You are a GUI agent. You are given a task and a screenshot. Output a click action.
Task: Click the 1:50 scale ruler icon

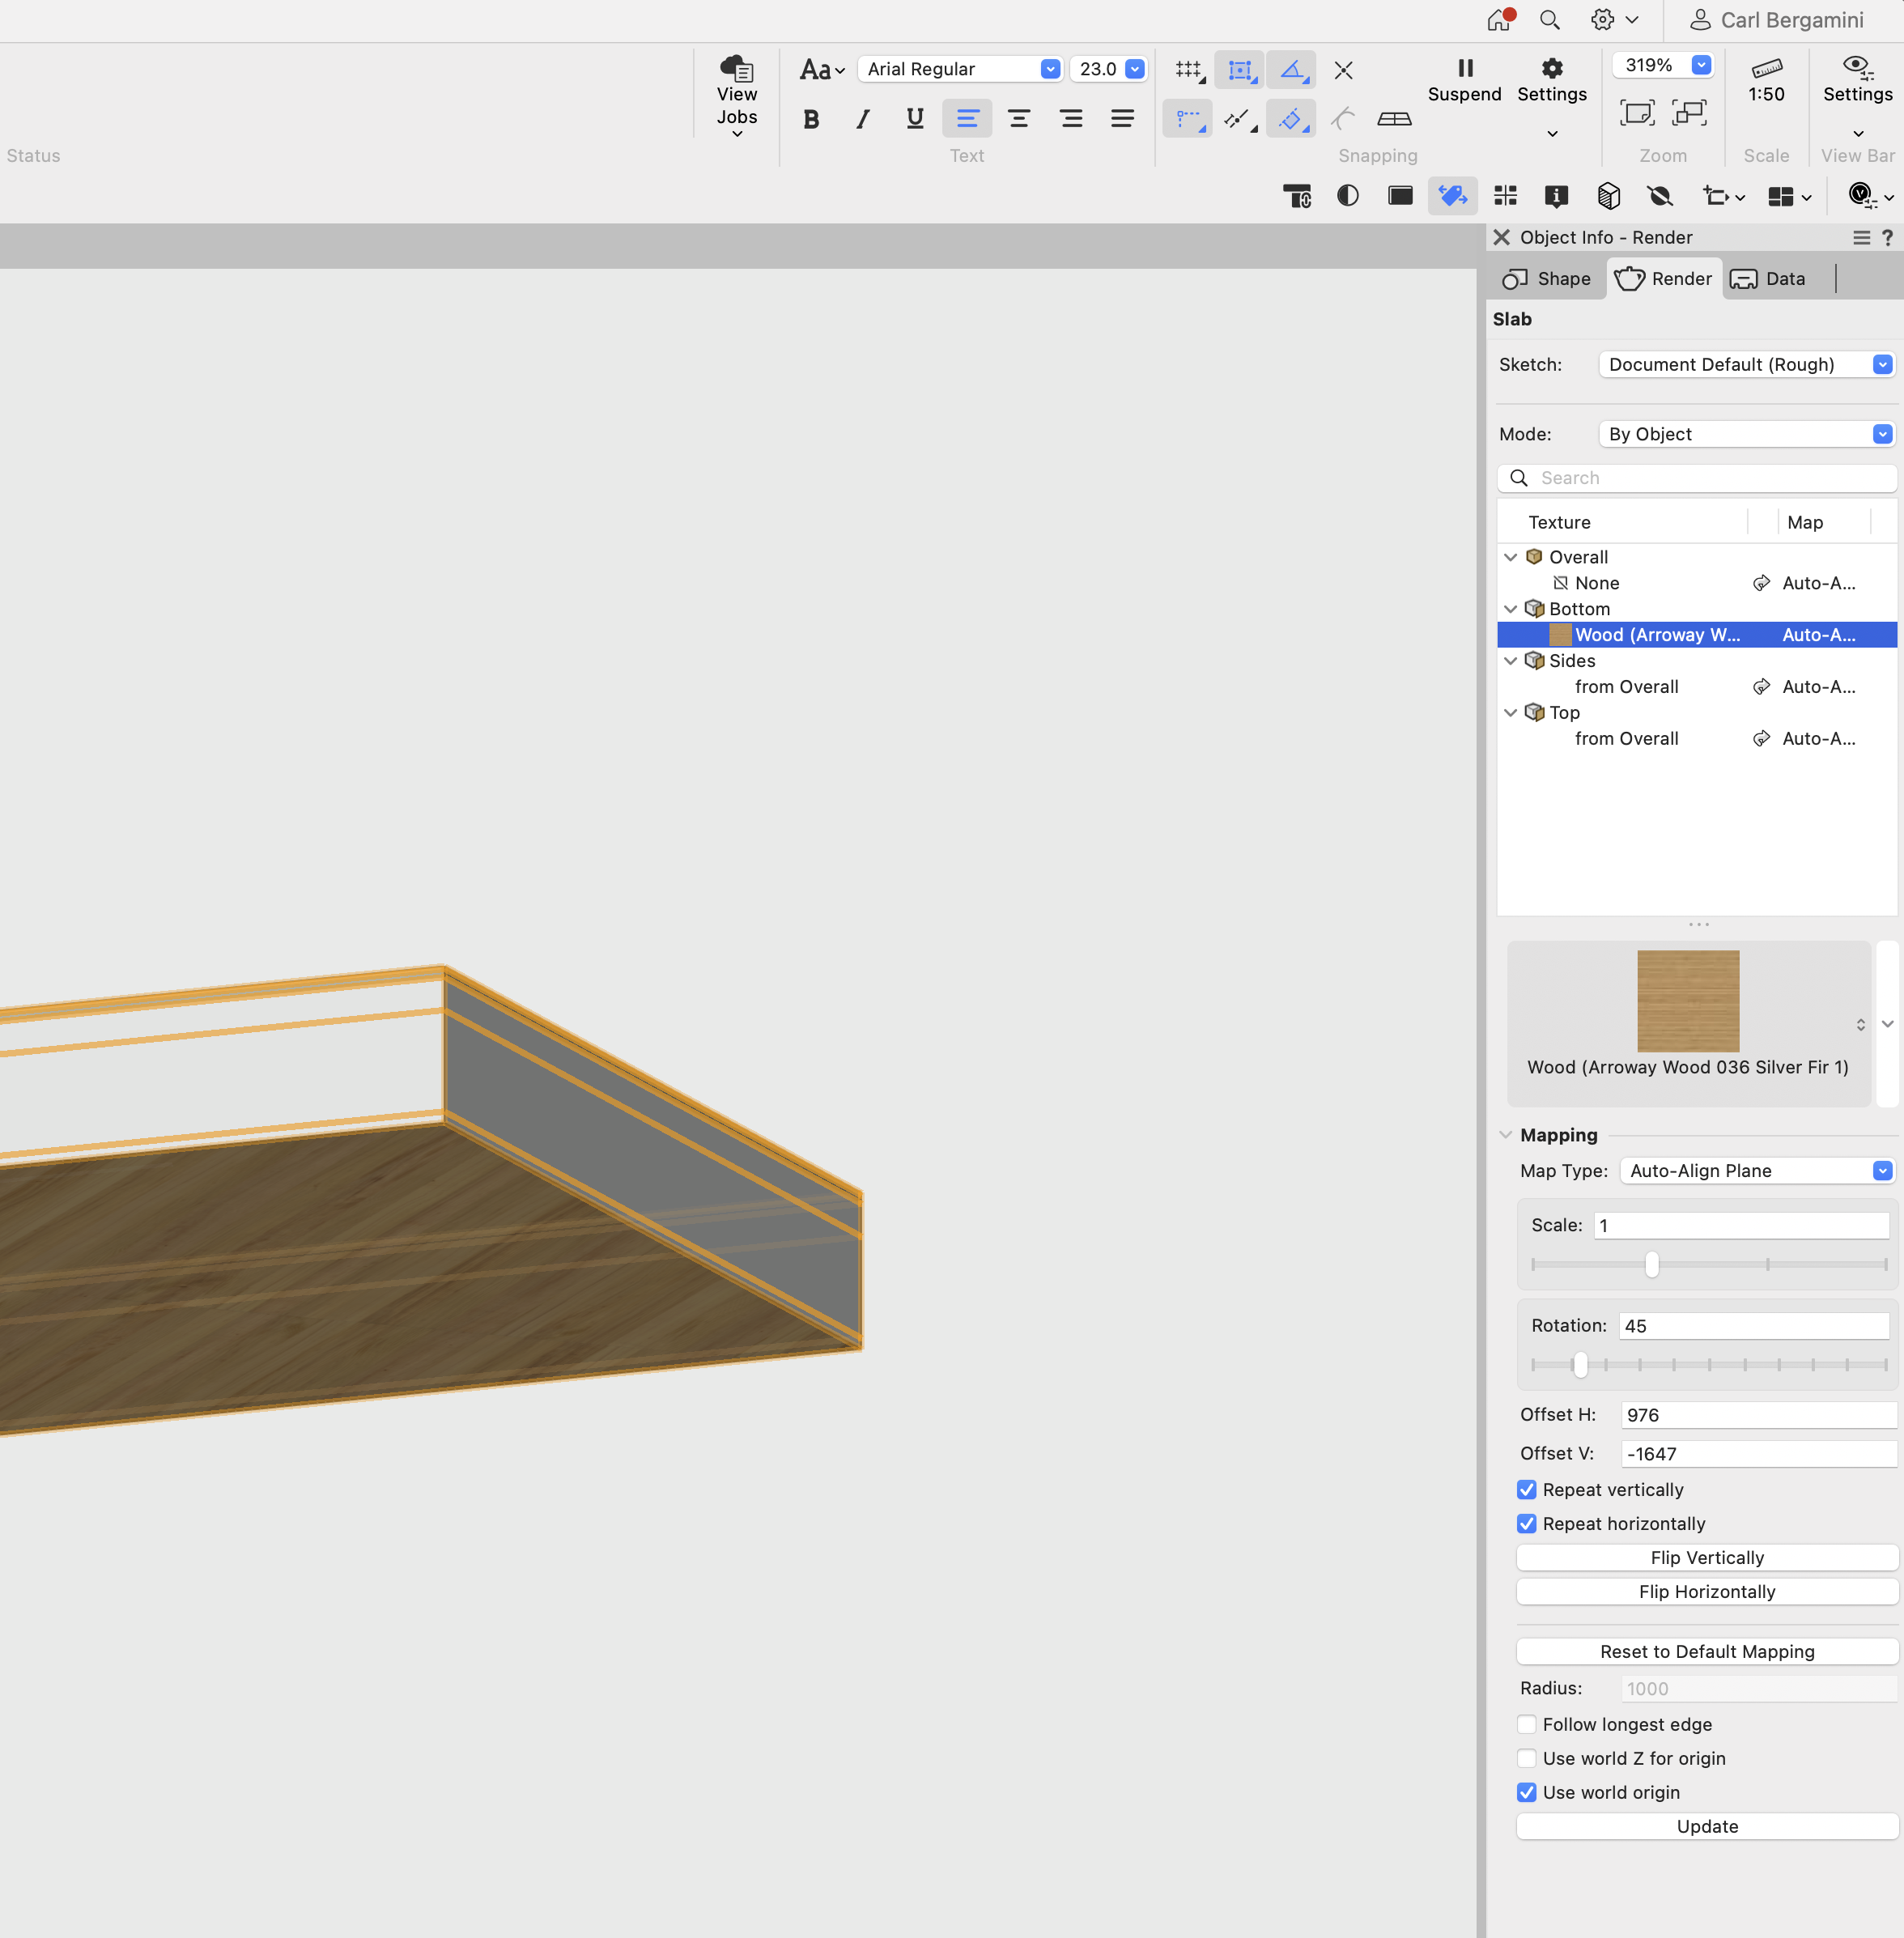click(1766, 68)
